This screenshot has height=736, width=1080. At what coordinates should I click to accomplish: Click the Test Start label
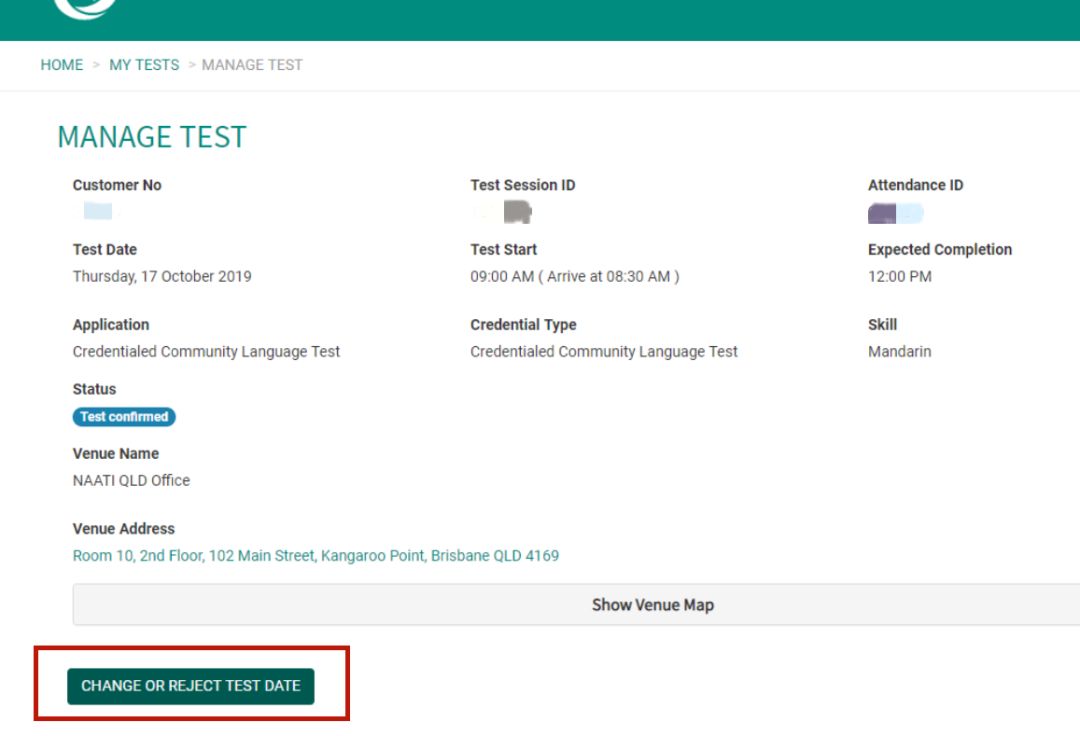(x=503, y=249)
